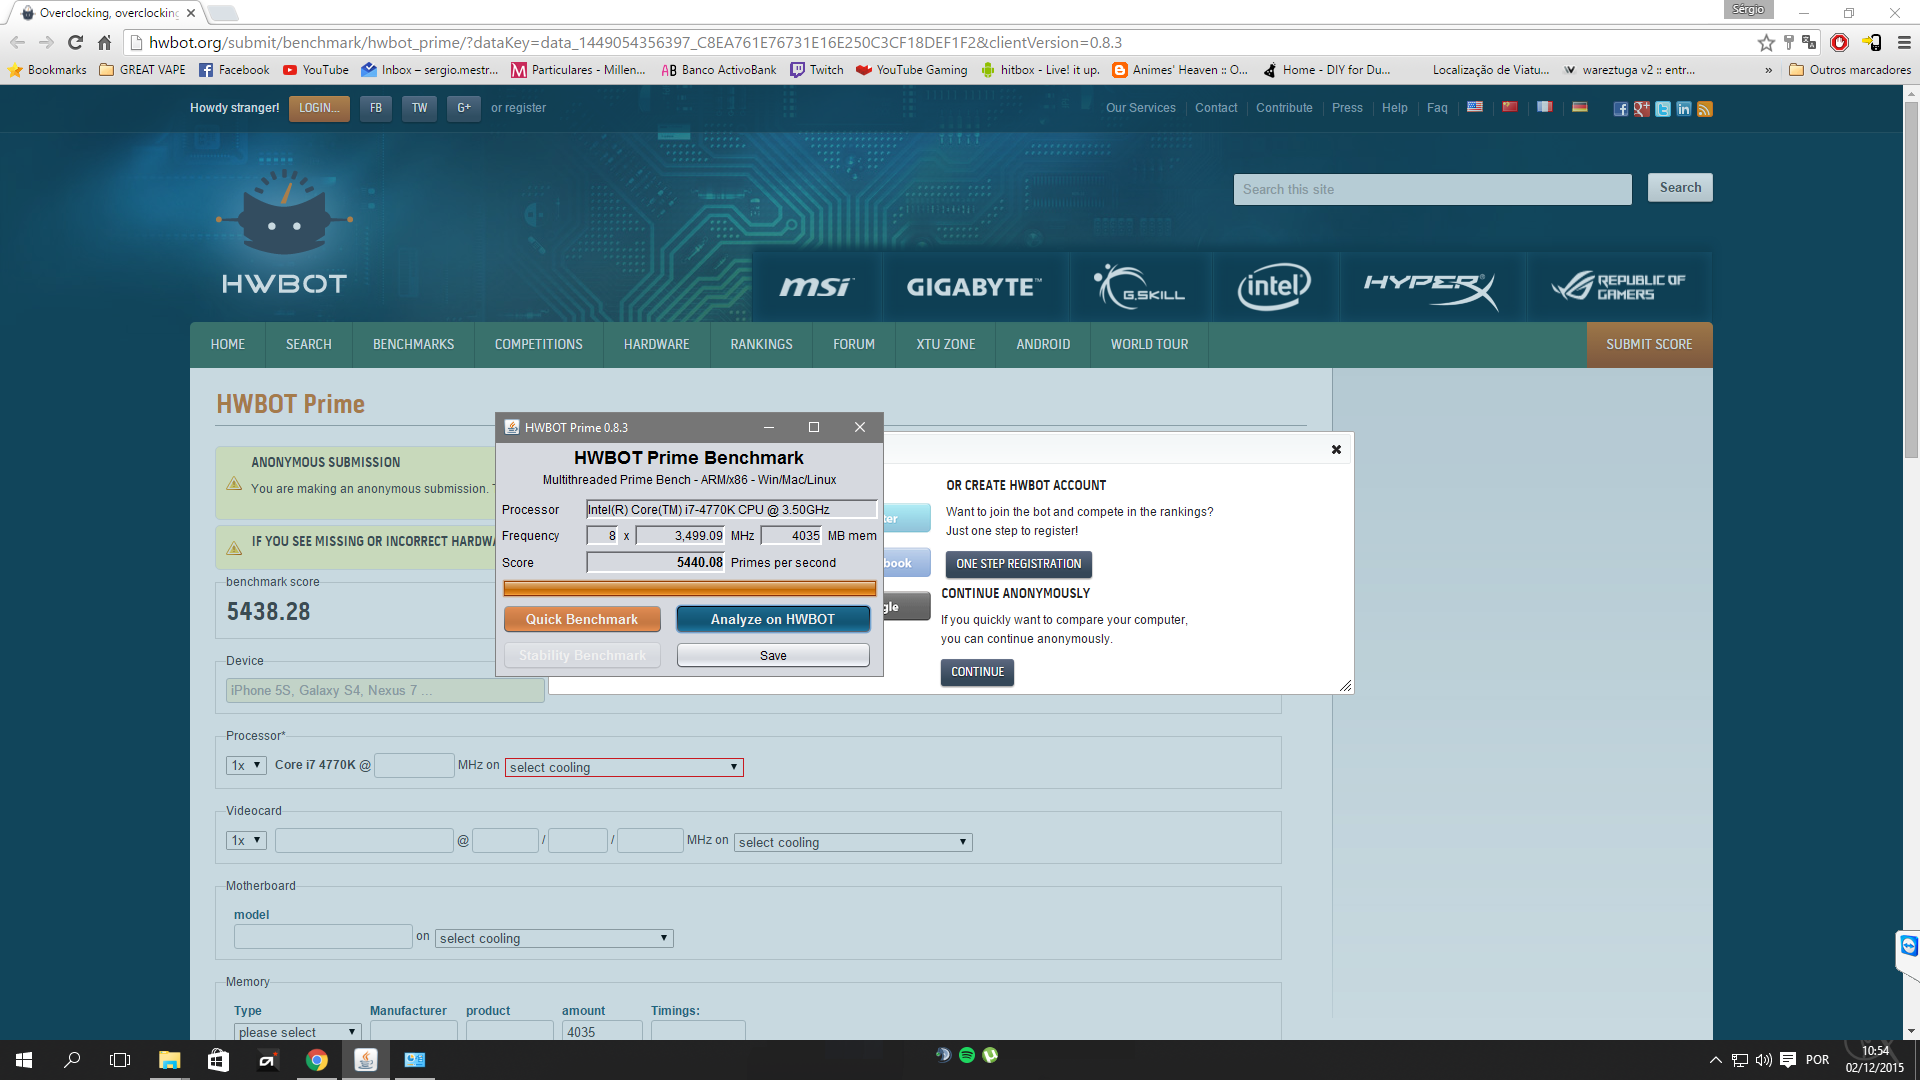Open the MSI sponsor logo
This screenshot has height=1080, width=1920.
click(x=816, y=287)
